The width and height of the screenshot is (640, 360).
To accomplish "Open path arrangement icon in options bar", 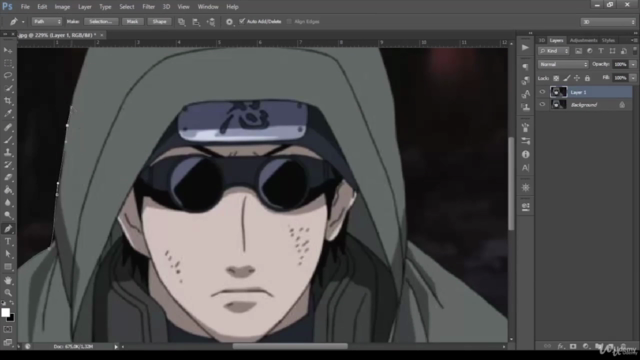I will (211, 22).
